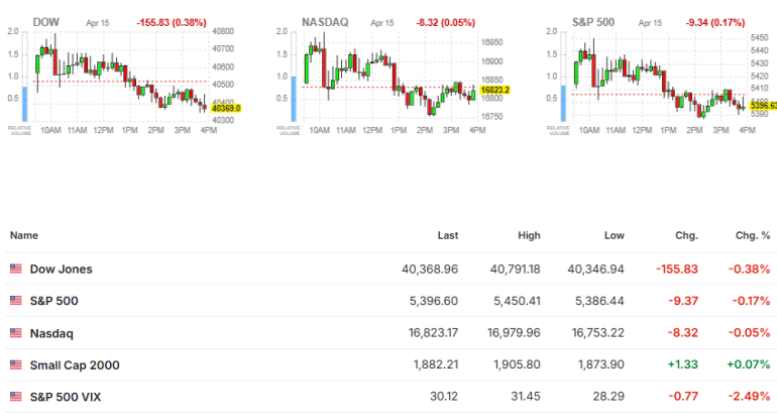
Task: Click the US flag icon beside Nasdaq
Action: point(16,333)
